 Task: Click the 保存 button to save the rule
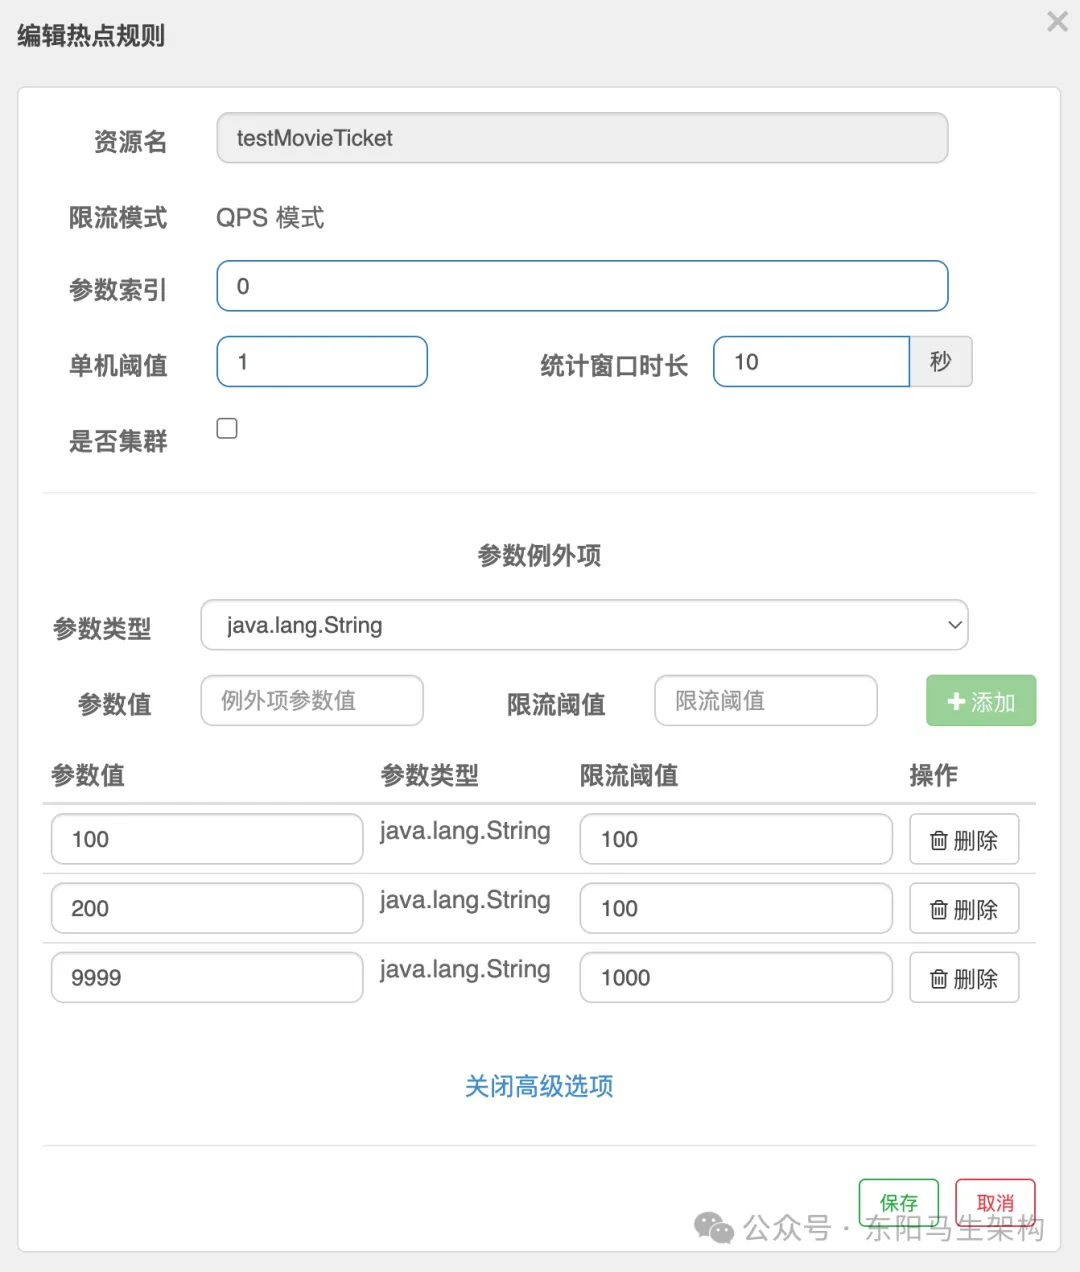897,1202
